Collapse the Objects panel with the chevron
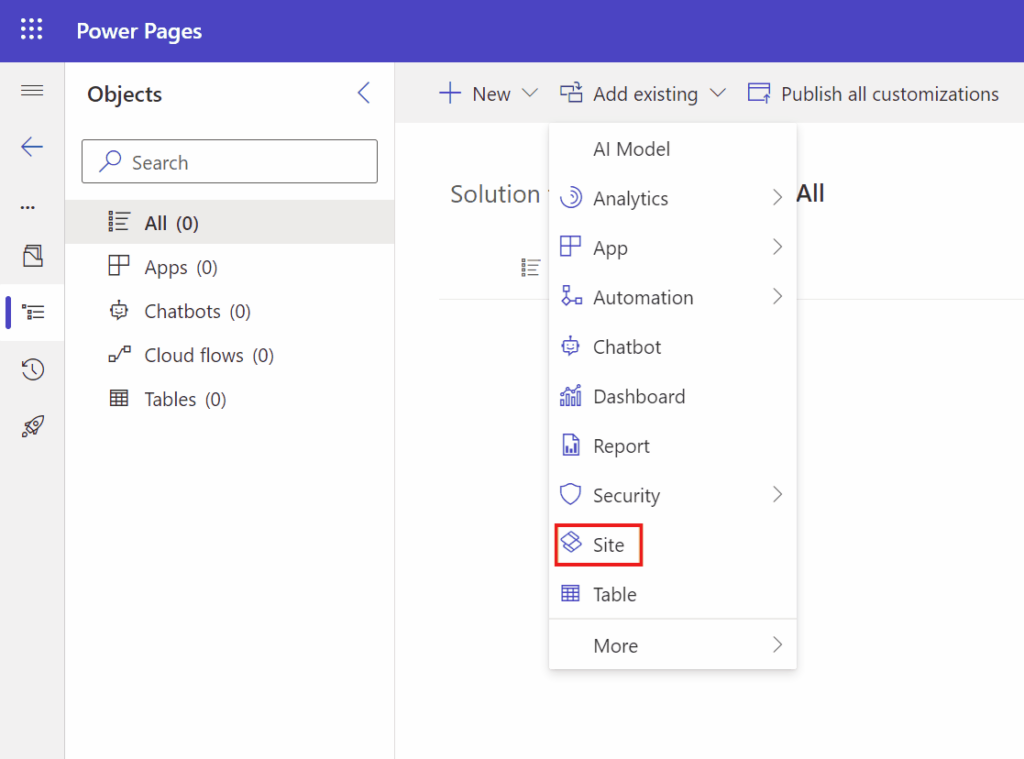The height and width of the screenshot is (759, 1024). [363, 93]
